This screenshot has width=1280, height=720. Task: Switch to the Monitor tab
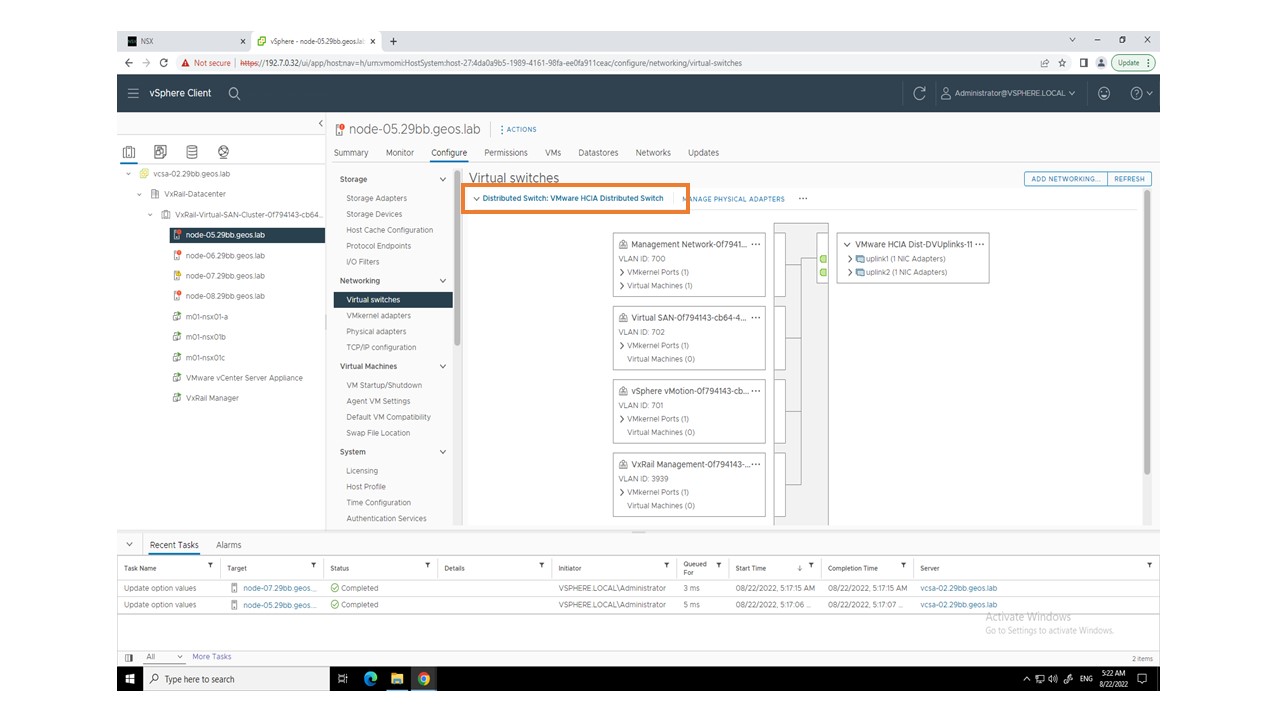[x=399, y=153]
